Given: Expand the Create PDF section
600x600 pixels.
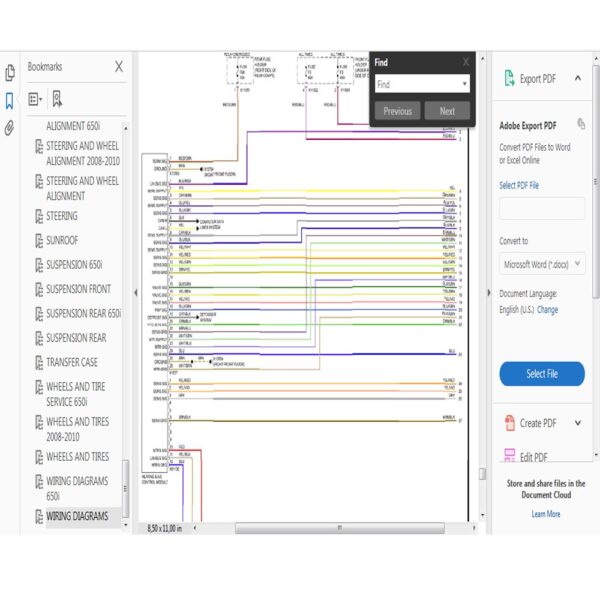Looking at the screenshot, I should pos(578,423).
